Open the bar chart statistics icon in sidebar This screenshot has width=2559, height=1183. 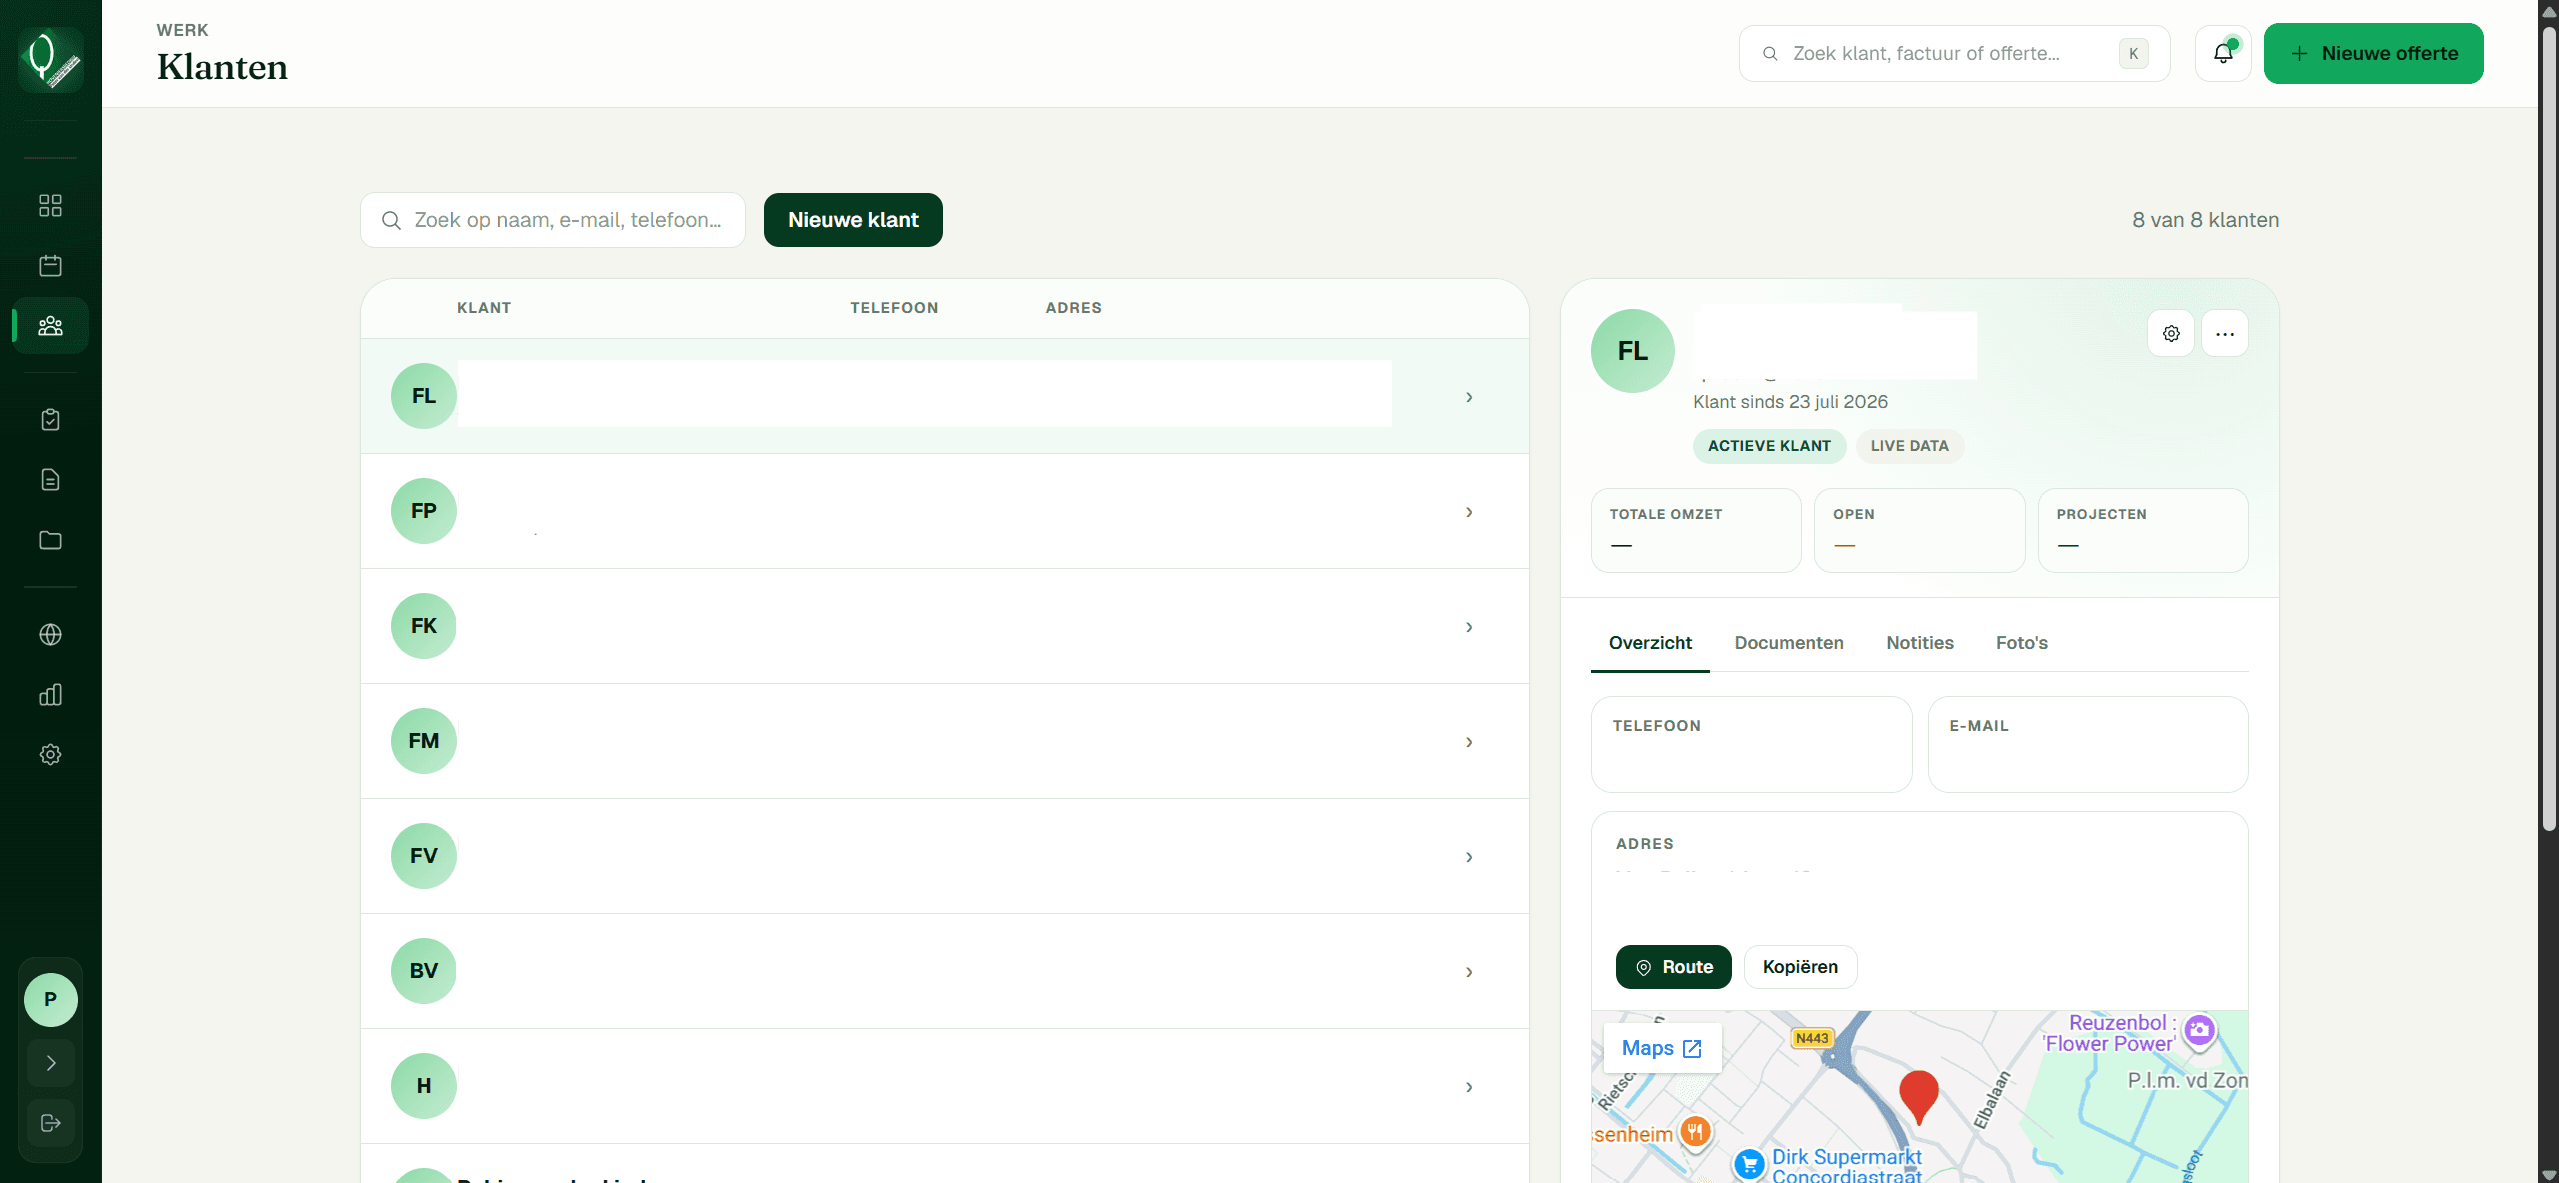[x=50, y=695]
